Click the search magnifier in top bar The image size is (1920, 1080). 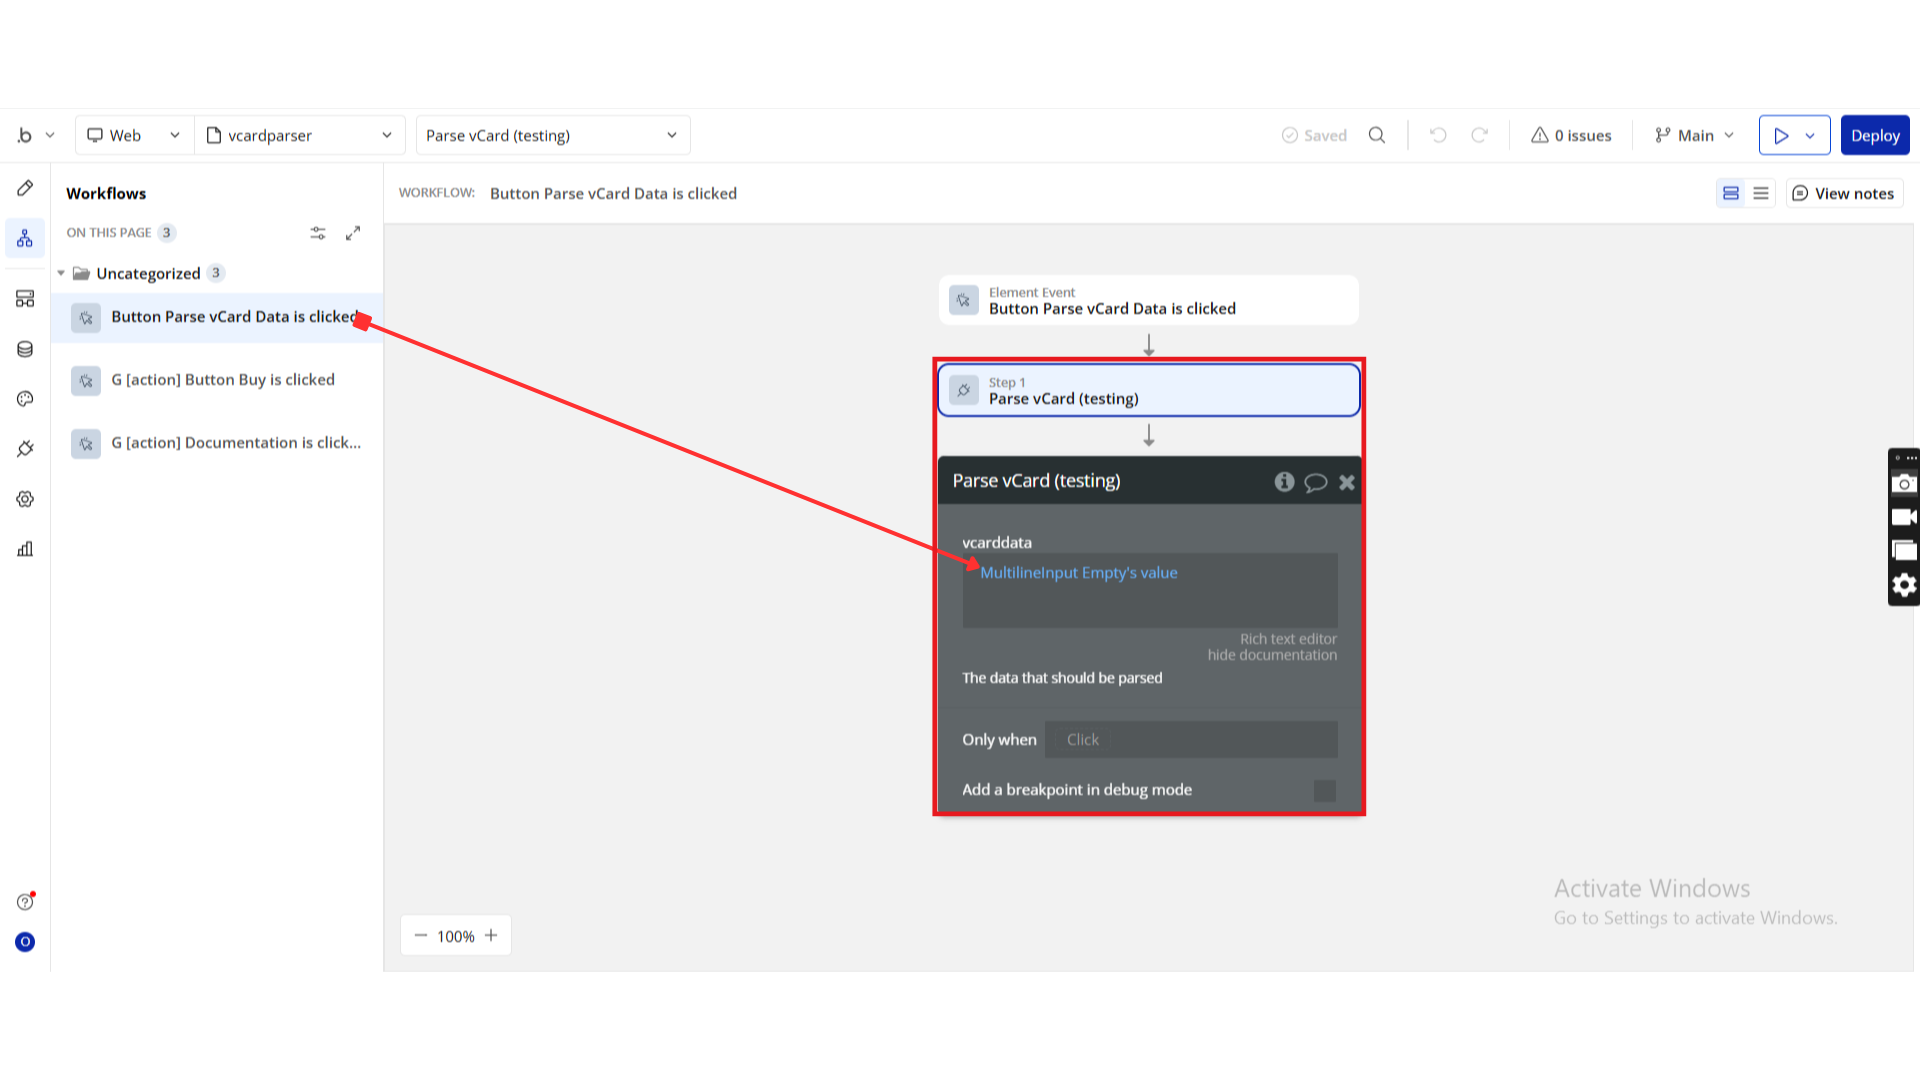pos(1377,135)
